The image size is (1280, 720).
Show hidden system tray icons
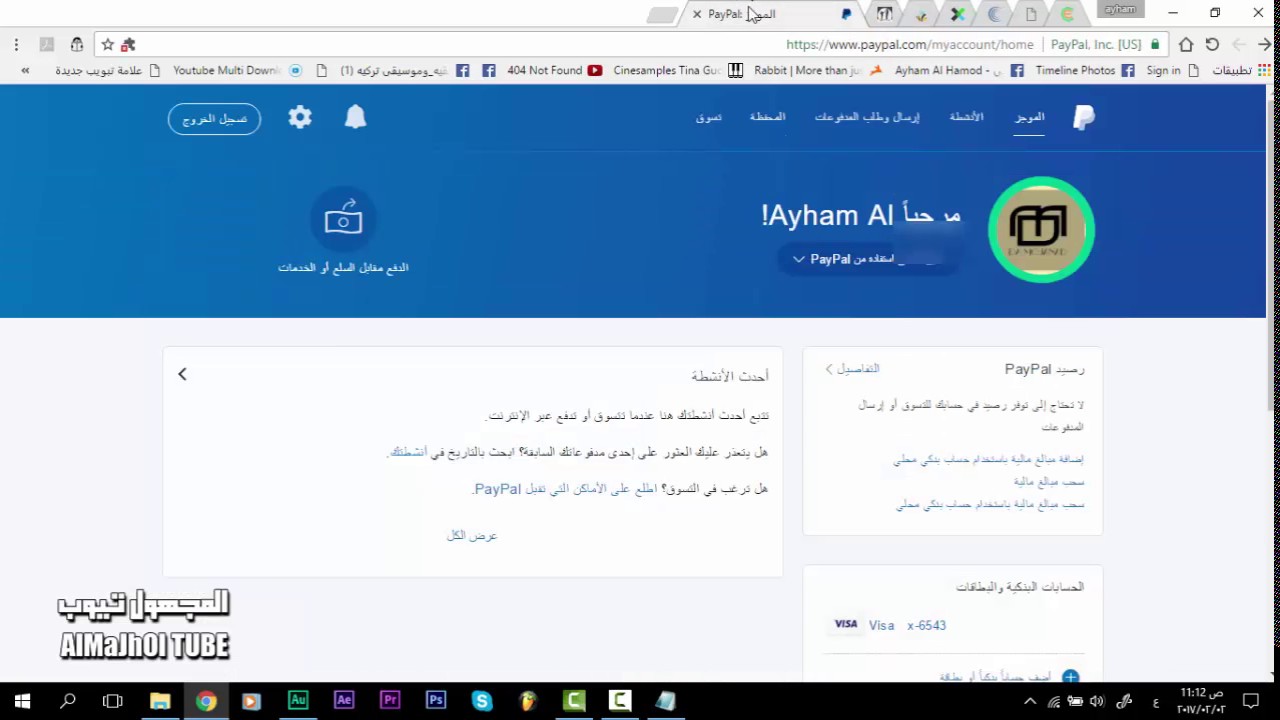[x=1030, y=702]
